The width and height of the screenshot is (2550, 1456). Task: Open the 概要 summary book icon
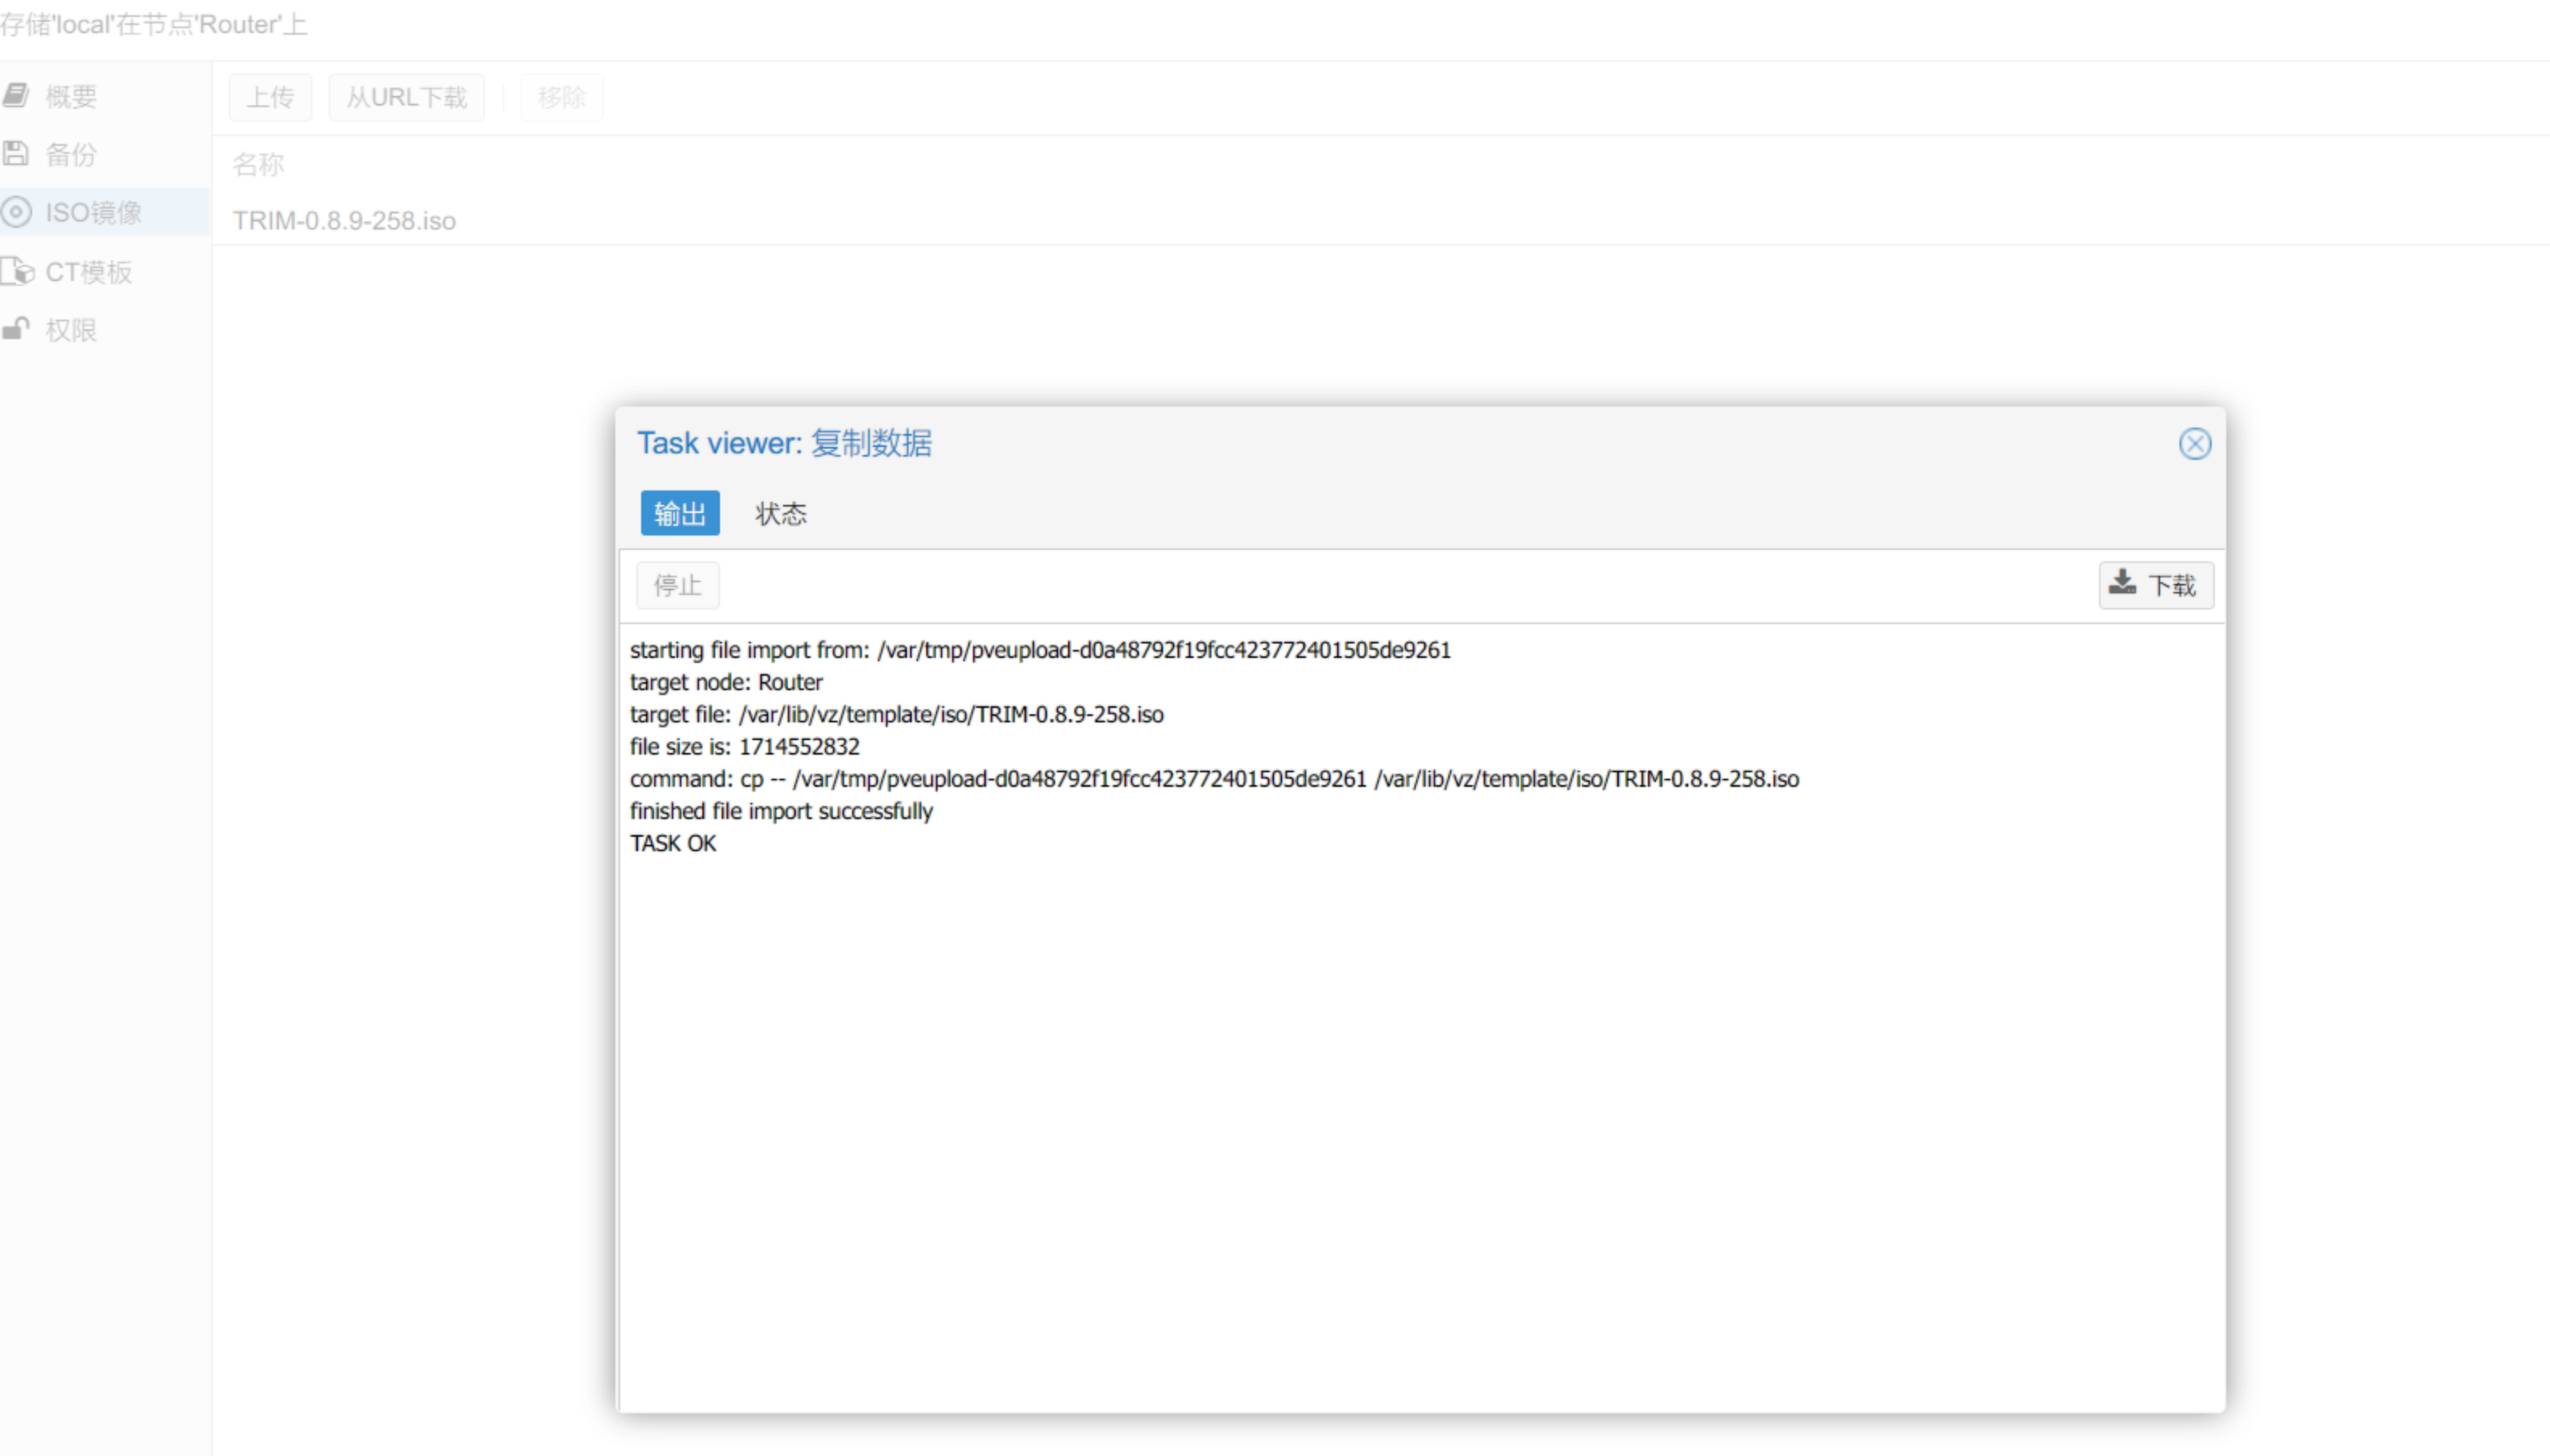[x=16, y=96]
